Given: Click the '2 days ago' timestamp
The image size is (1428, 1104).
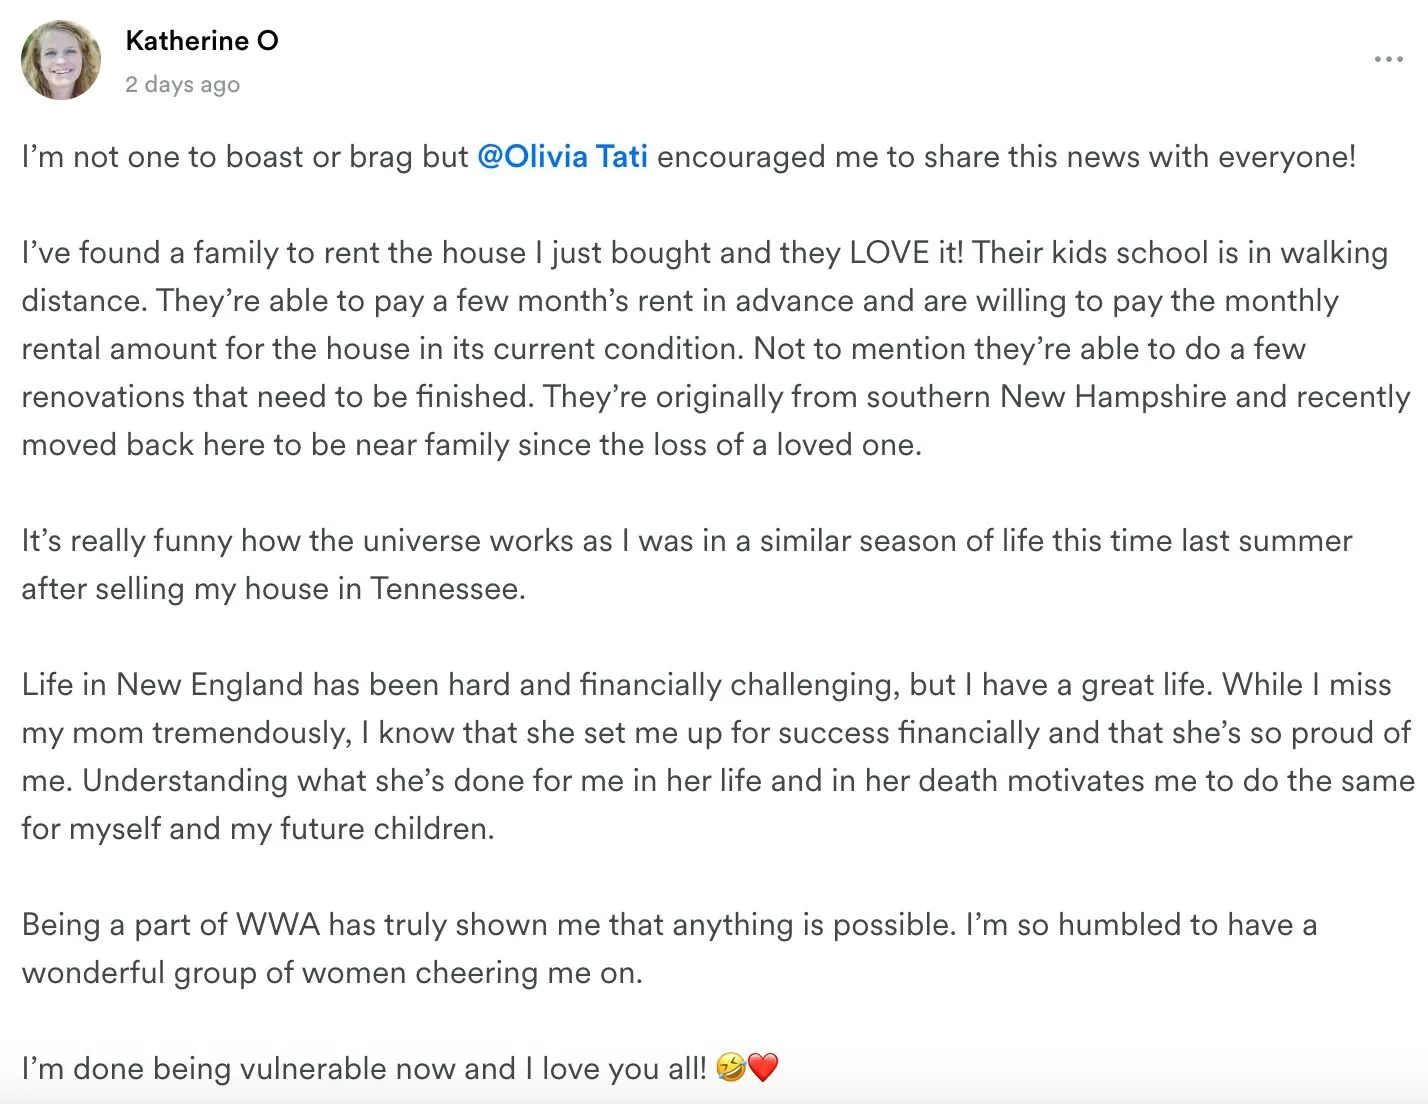Looking at the screenshot, I should tap(182, 84).
